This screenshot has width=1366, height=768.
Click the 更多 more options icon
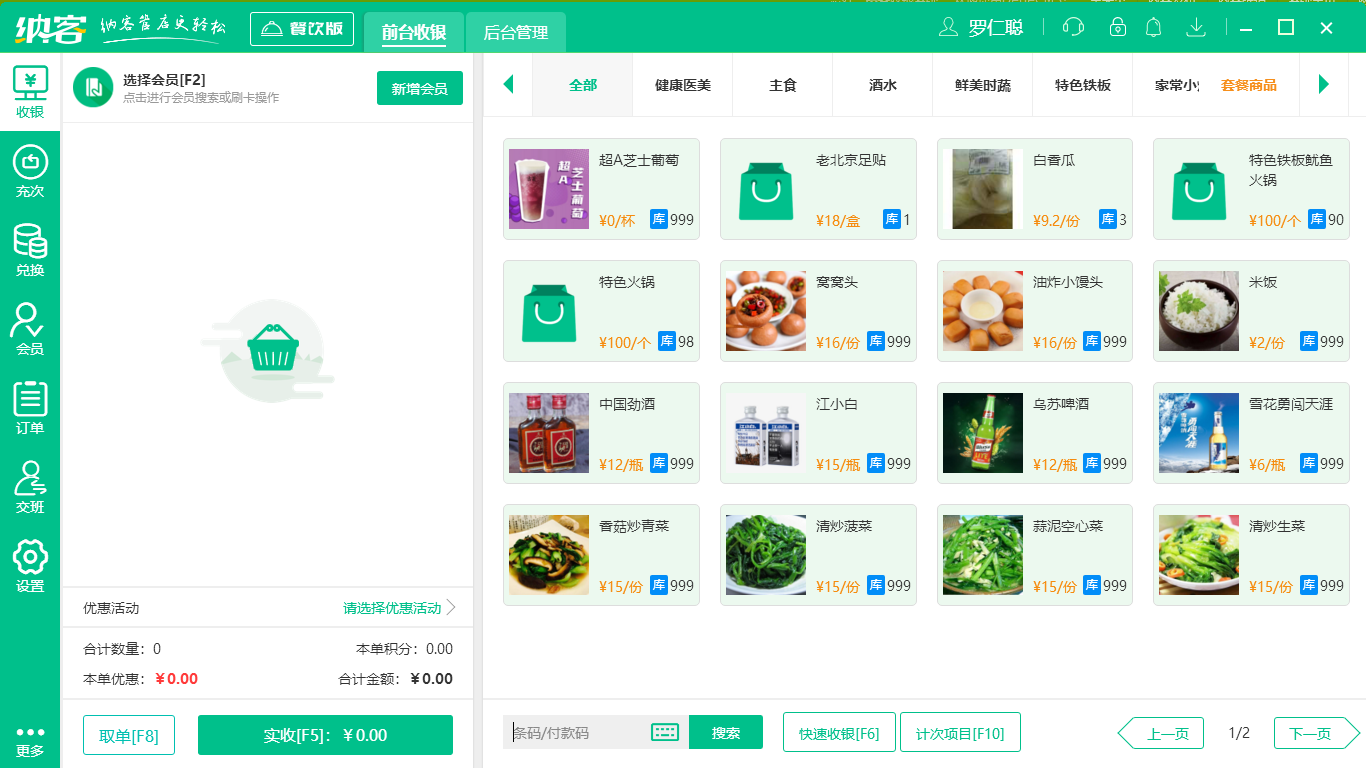coord(30,738)
